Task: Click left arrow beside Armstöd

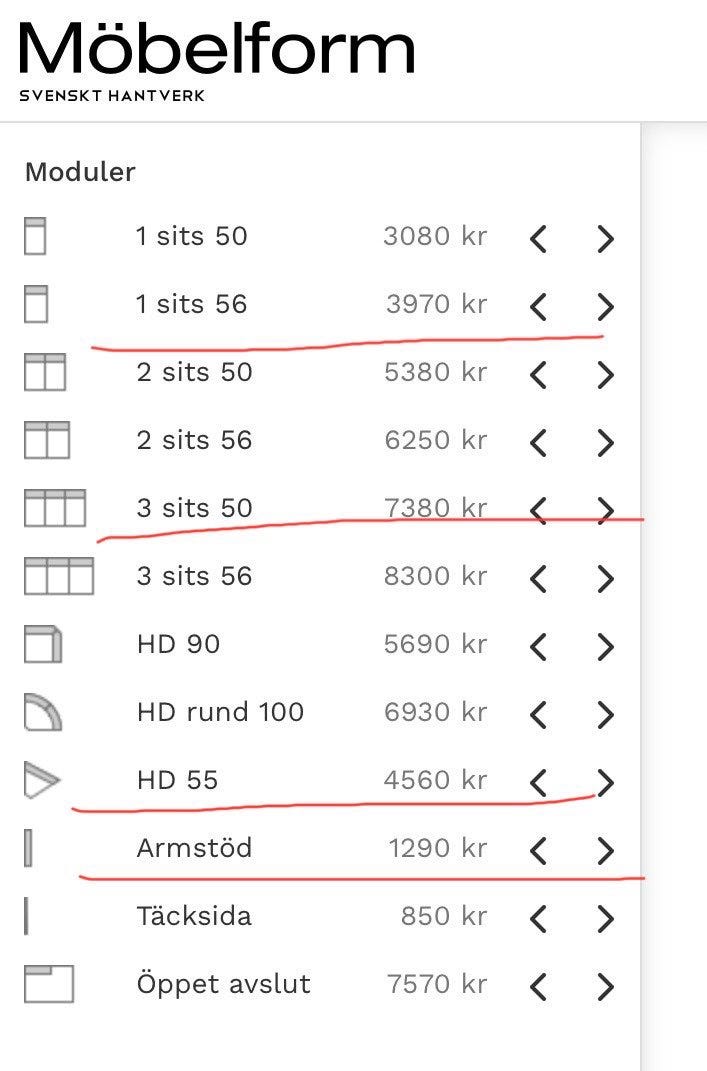Action: click(538, 850)
